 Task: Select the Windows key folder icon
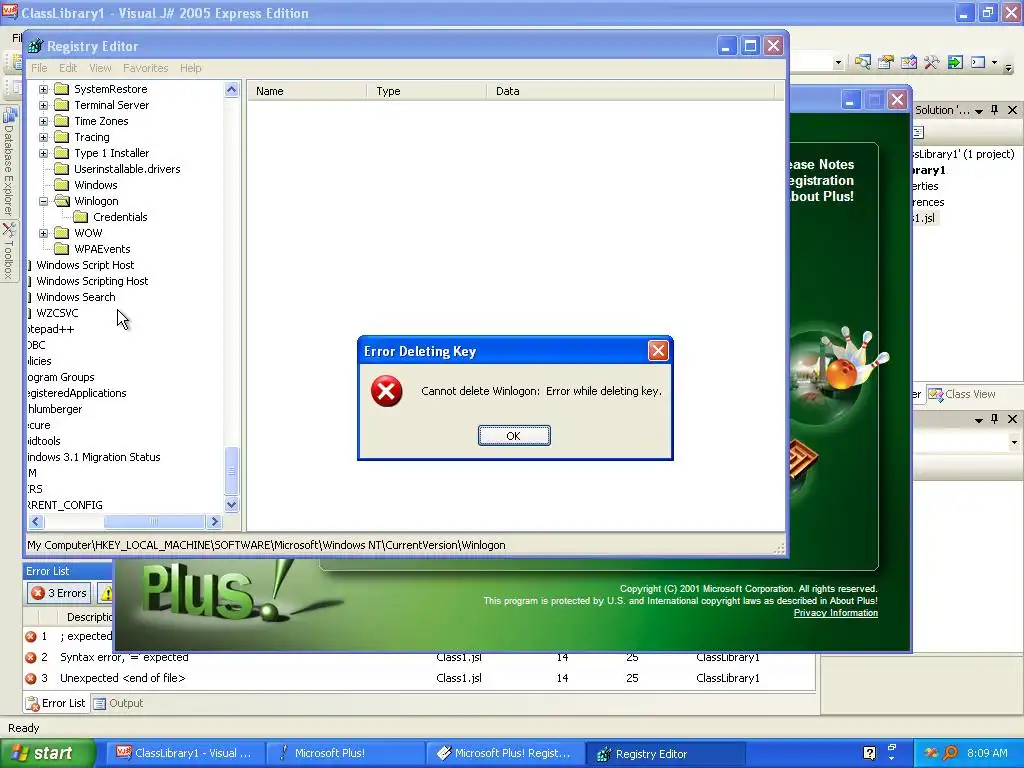pyautogui.click(x=61, y=185)
